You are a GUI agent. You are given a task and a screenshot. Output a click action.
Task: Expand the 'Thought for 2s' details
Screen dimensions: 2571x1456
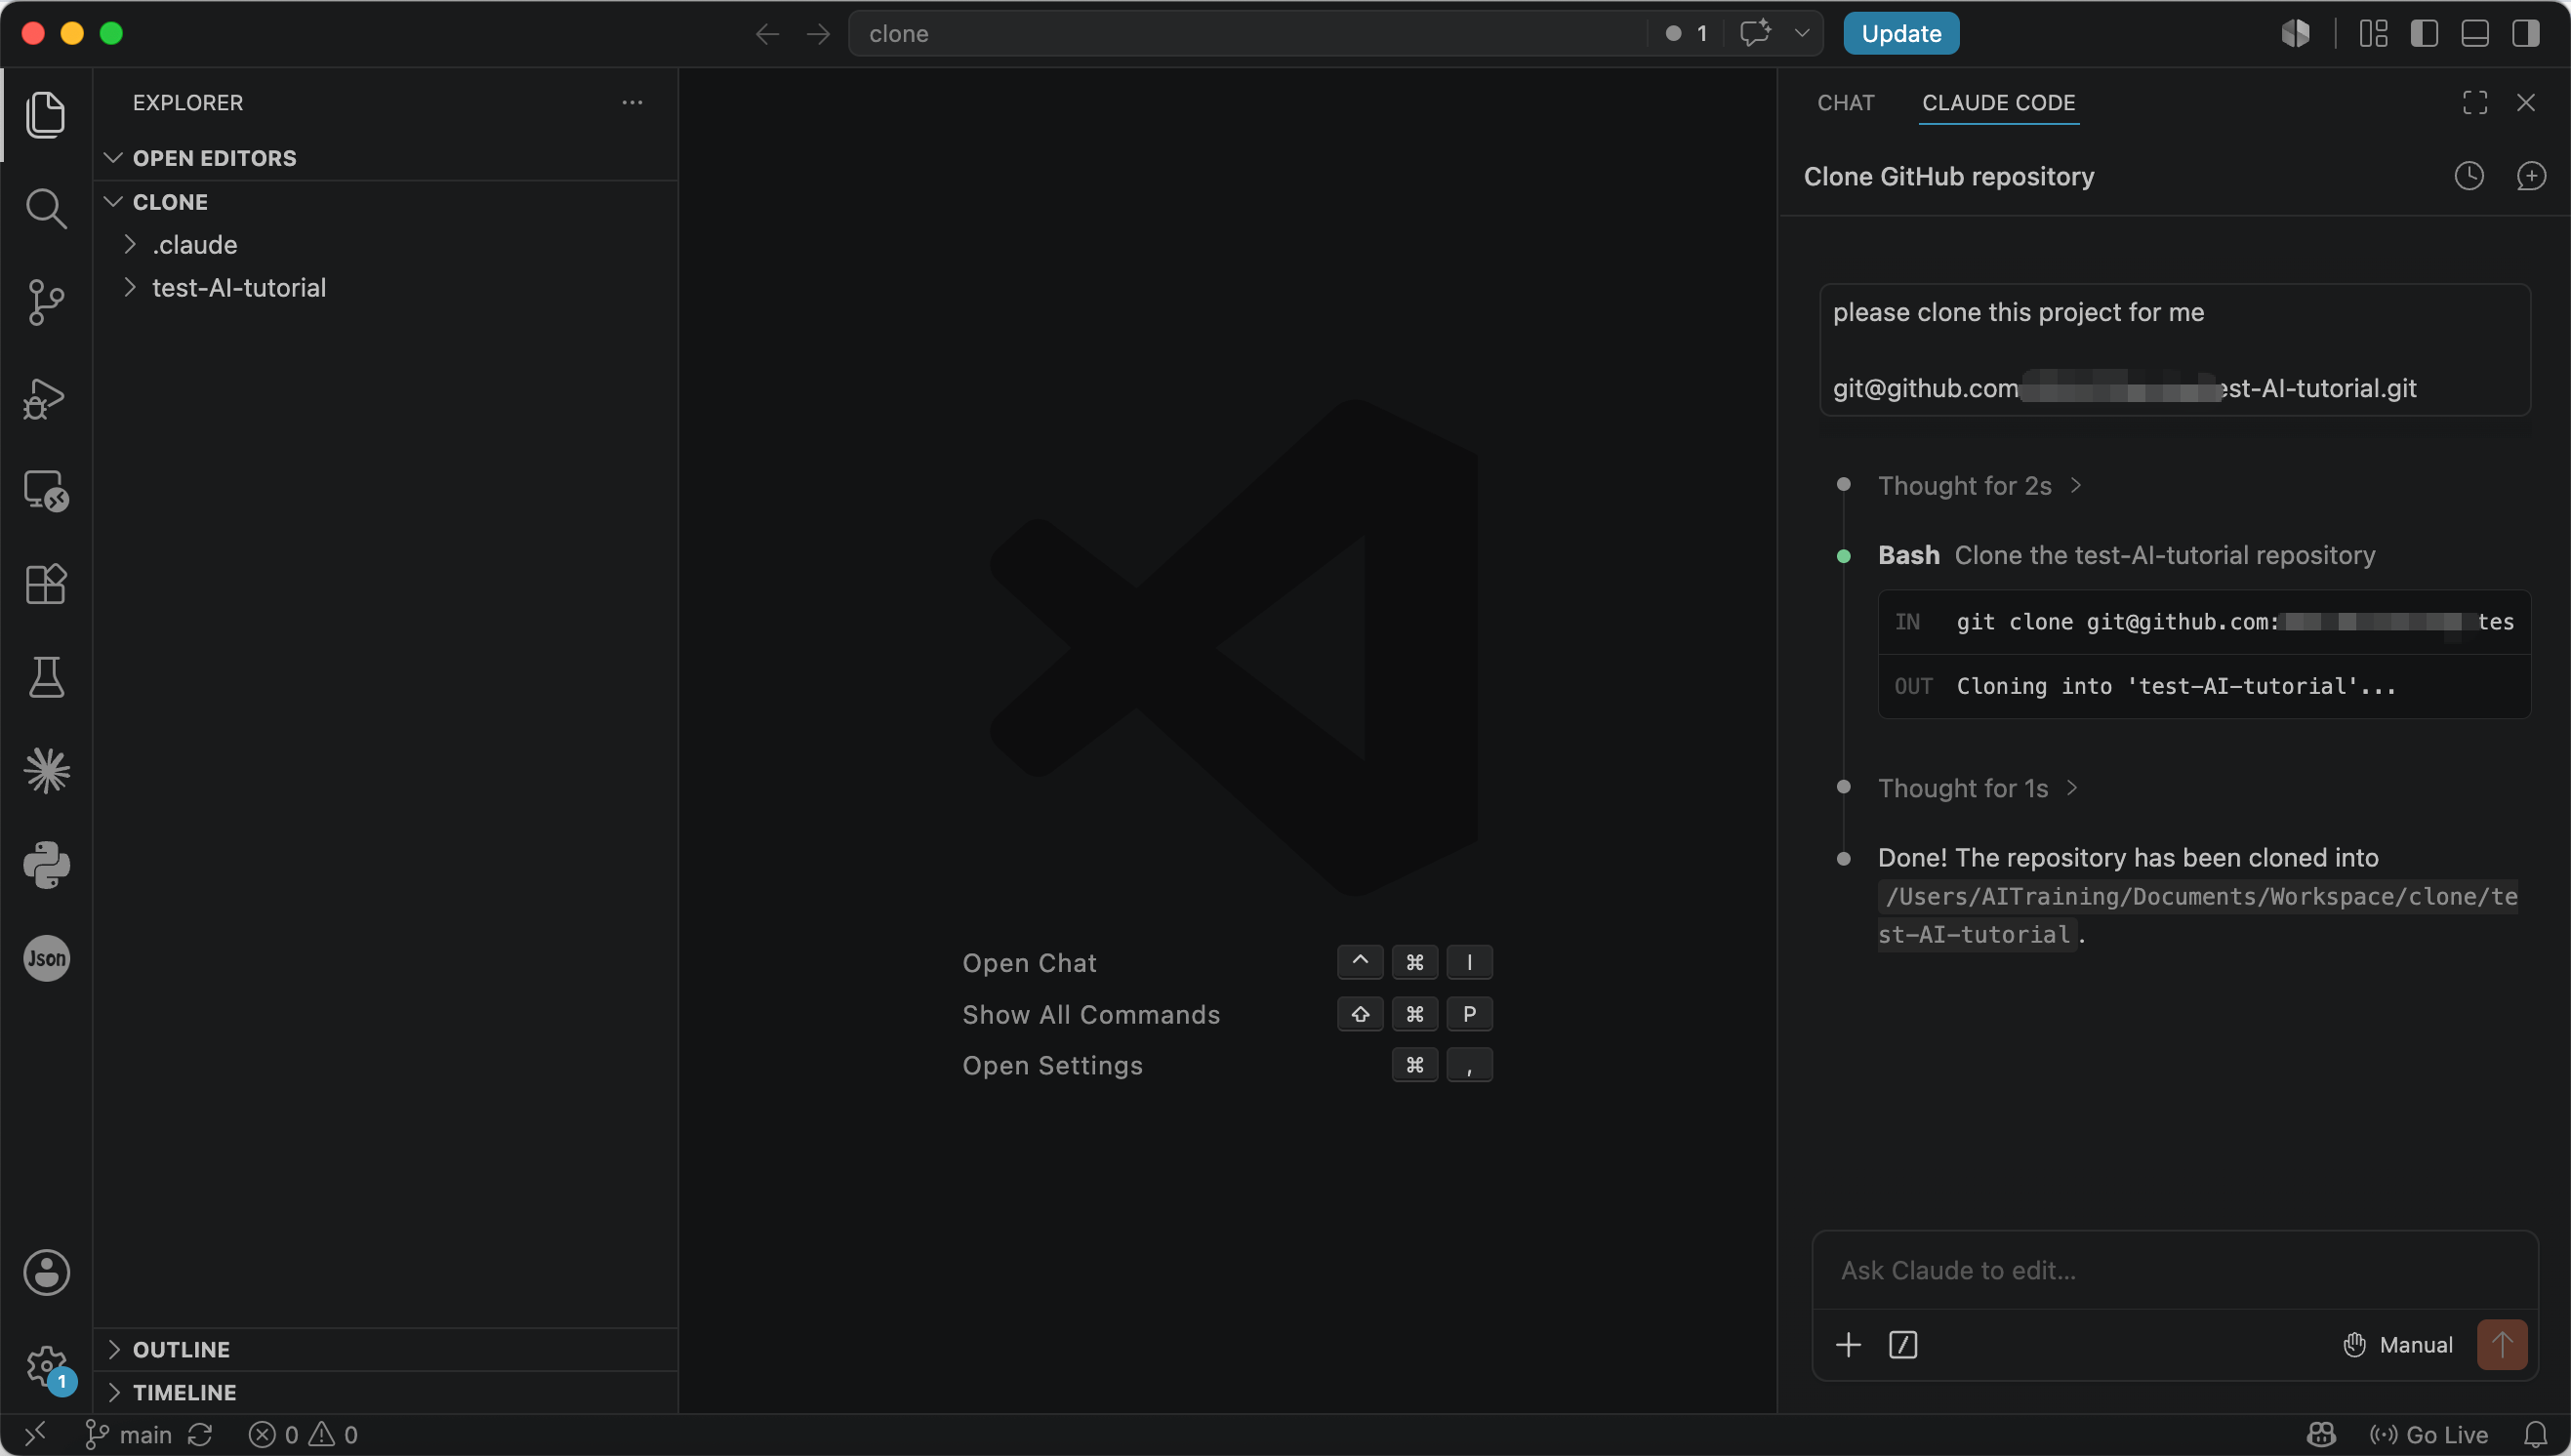(1979, 486)
